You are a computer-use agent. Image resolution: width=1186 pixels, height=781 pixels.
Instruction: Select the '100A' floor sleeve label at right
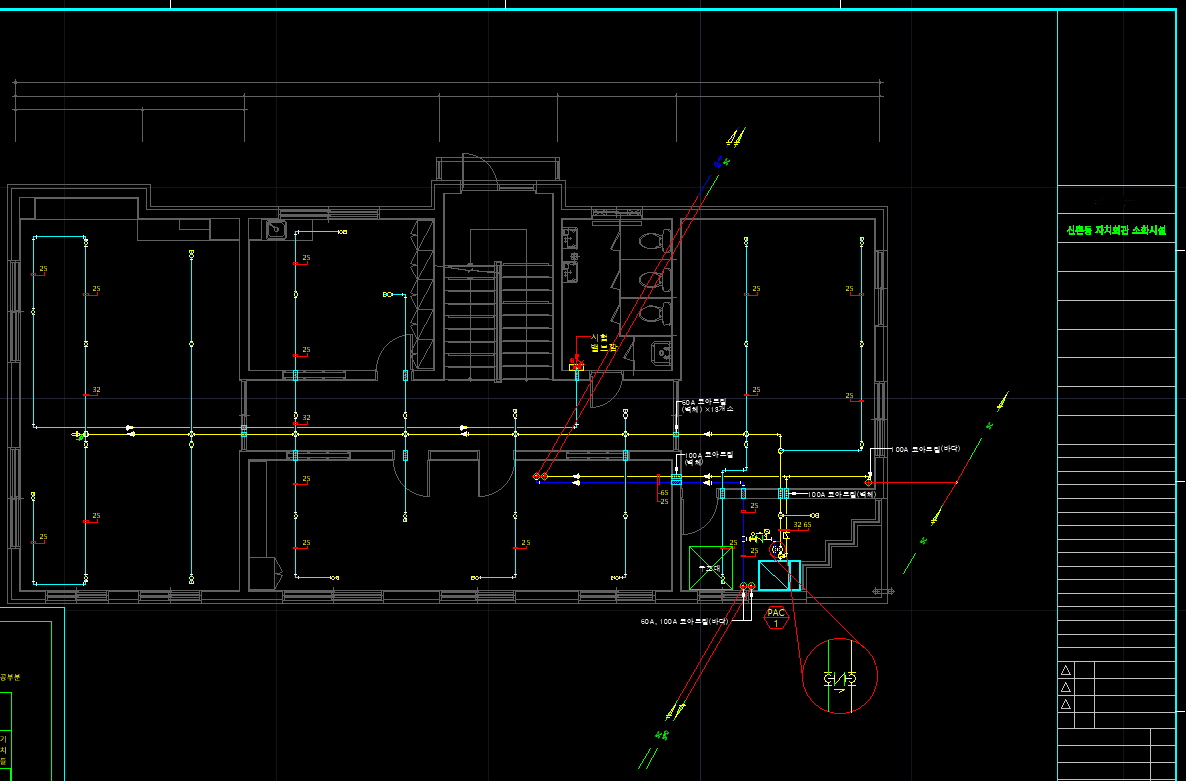click(926, 450)
